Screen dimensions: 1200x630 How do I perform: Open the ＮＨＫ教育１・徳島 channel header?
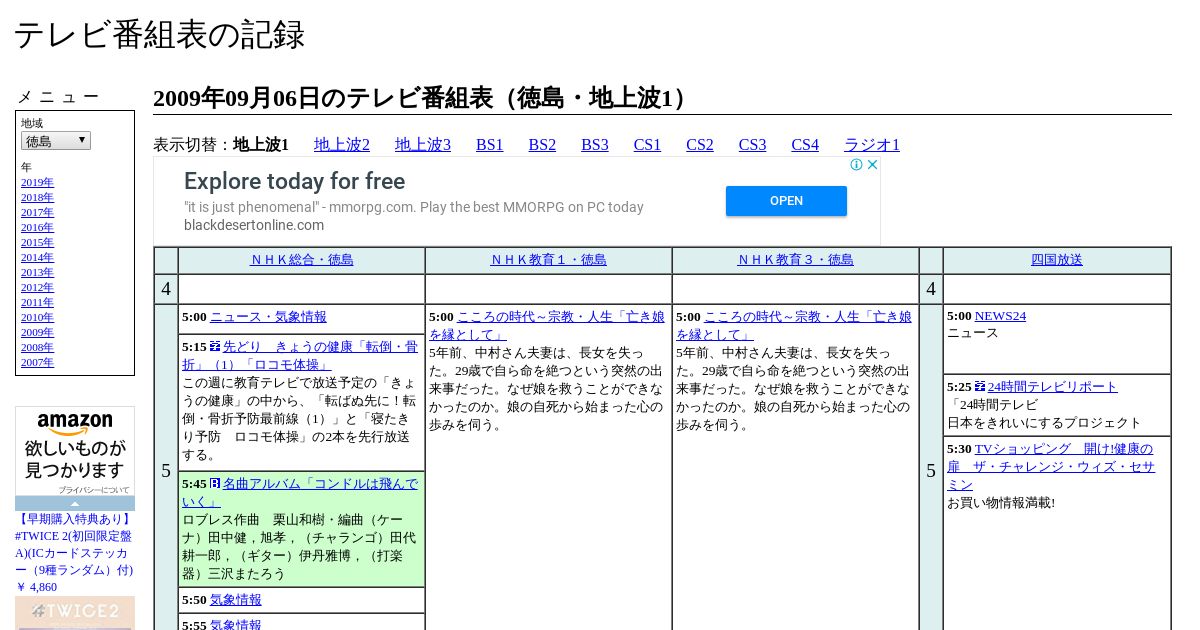pyautogui.click(x=549, y=260)
